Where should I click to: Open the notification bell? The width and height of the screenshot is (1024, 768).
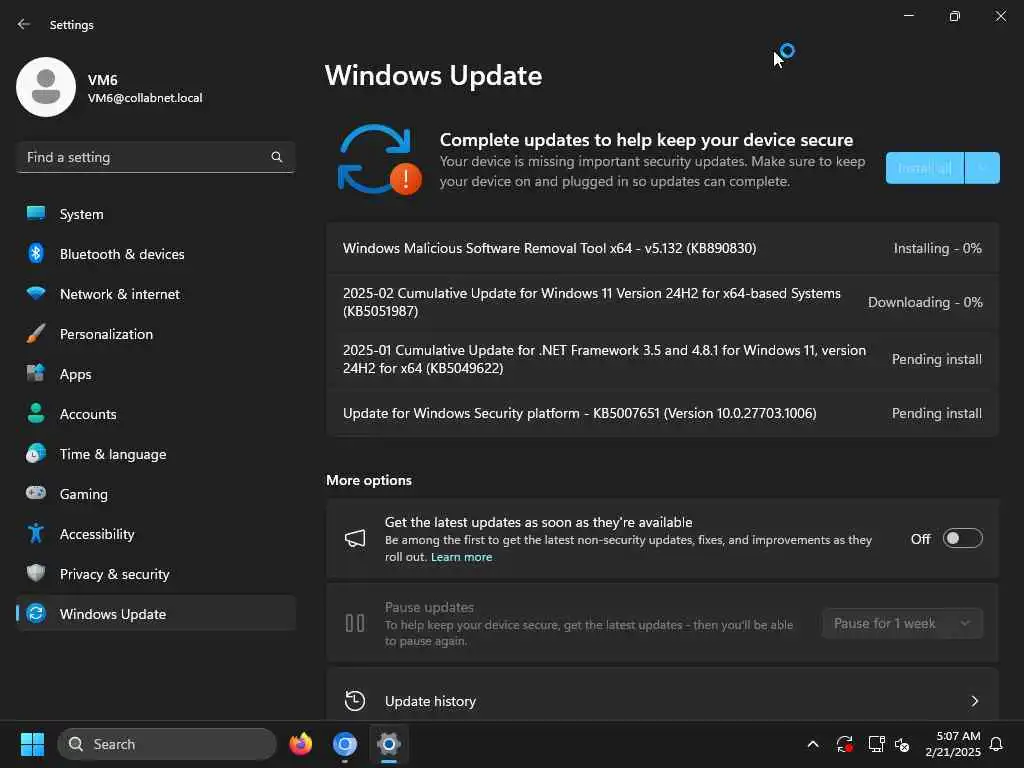[x=996, y=744]
